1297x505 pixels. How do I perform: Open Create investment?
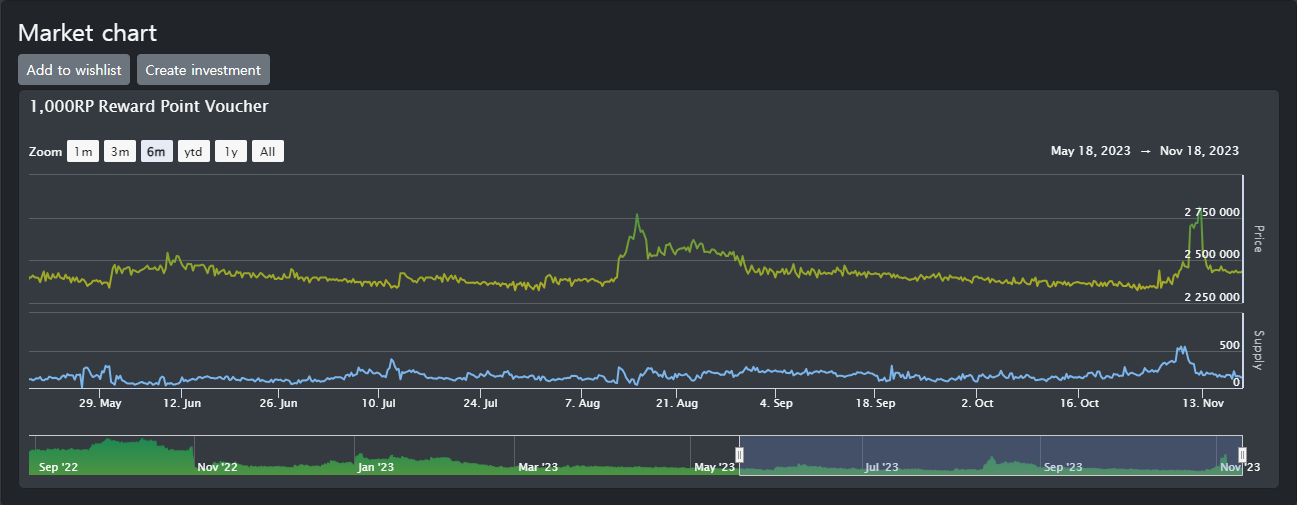point(203,70)
